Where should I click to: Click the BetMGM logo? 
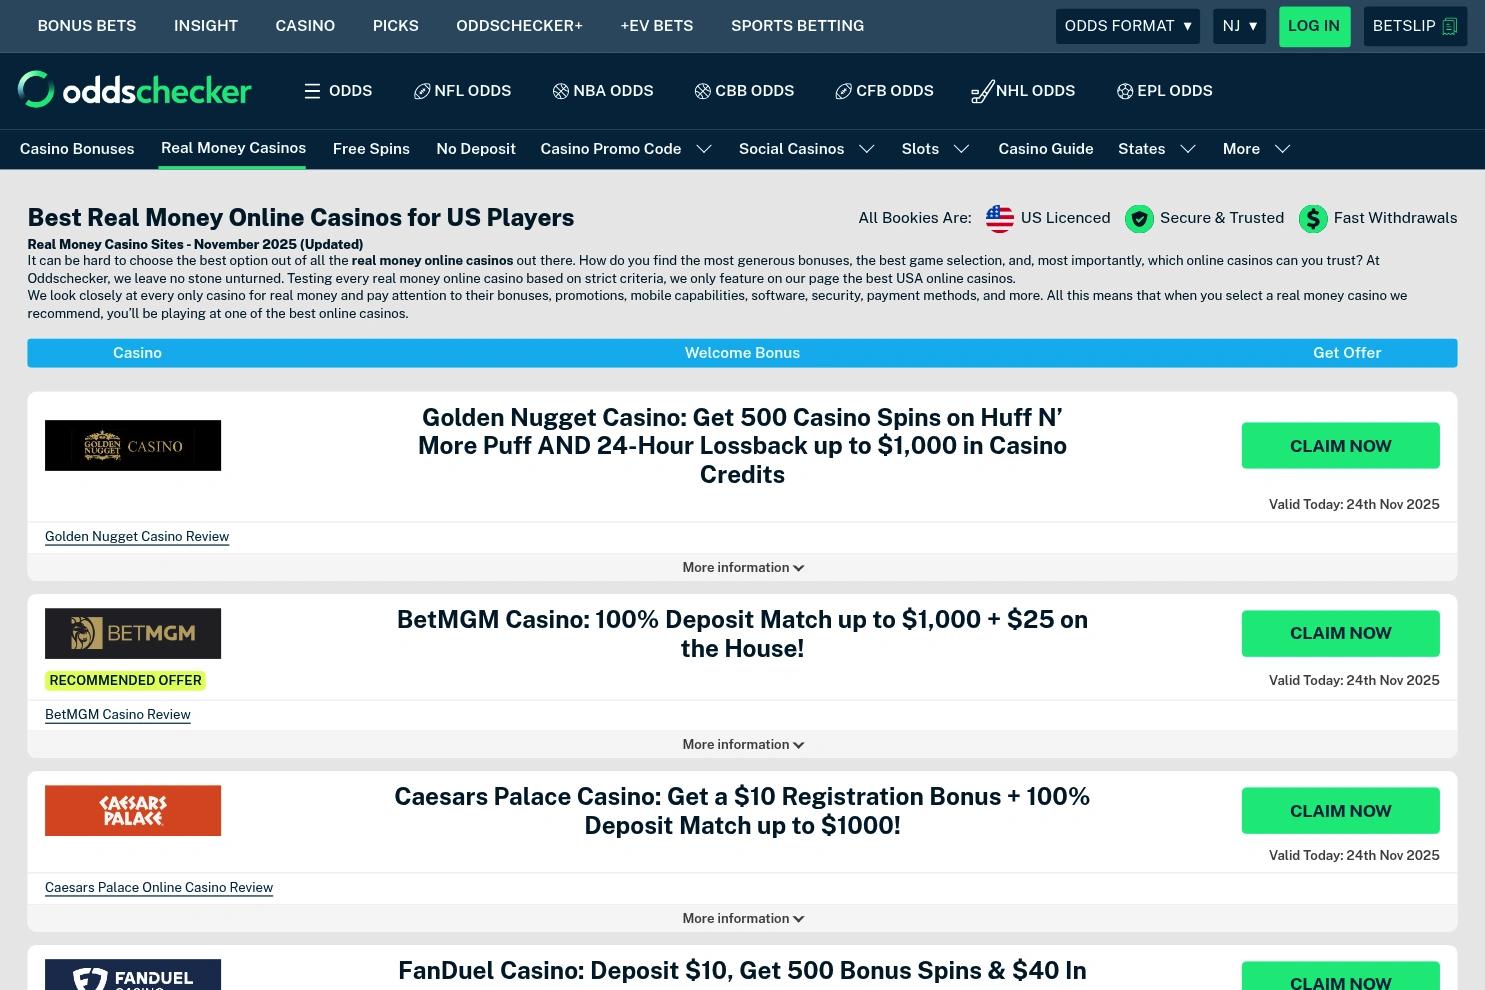133,633
